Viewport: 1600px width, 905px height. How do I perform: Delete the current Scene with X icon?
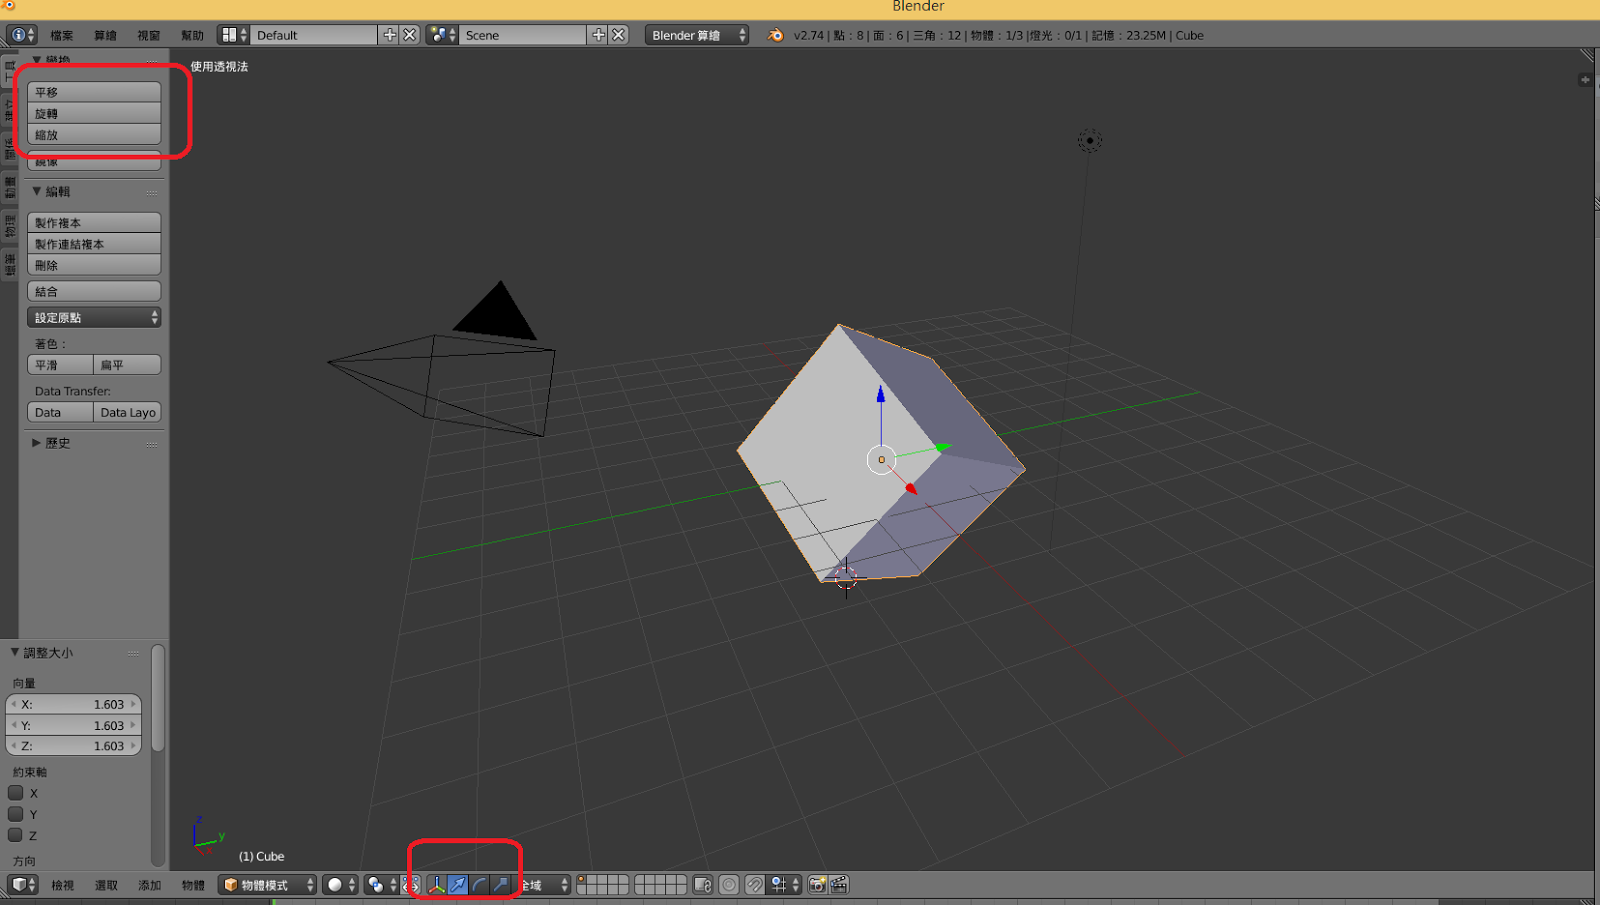pos(619,35)
